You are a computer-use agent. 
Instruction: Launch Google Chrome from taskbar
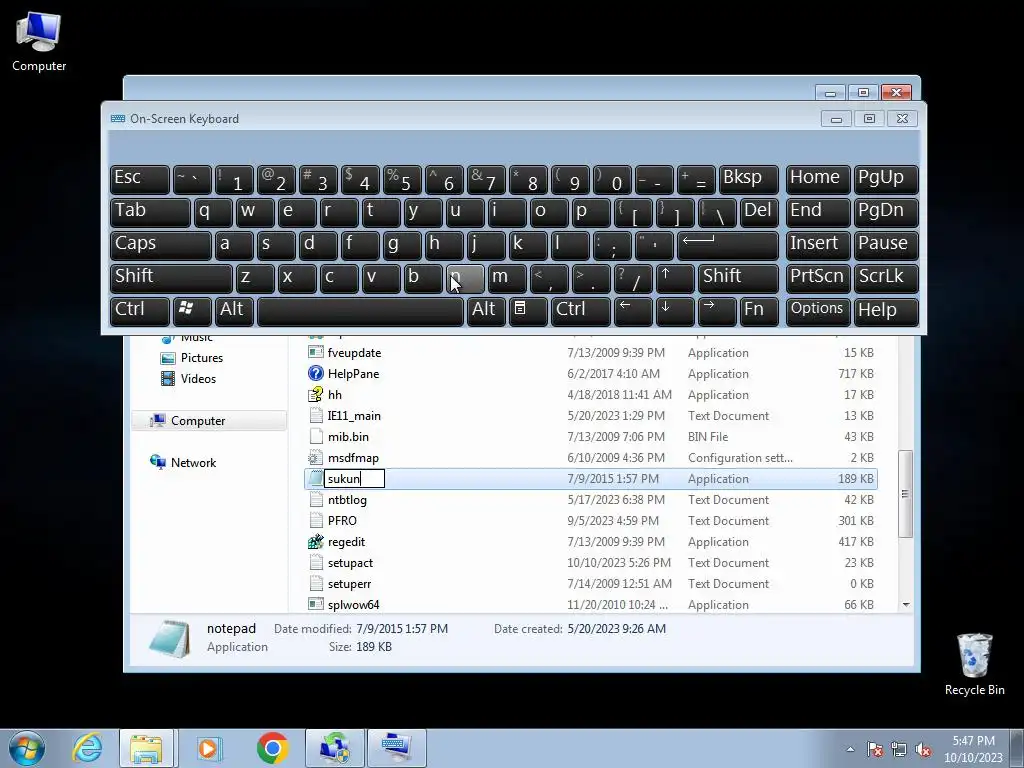tap(273, 748)
